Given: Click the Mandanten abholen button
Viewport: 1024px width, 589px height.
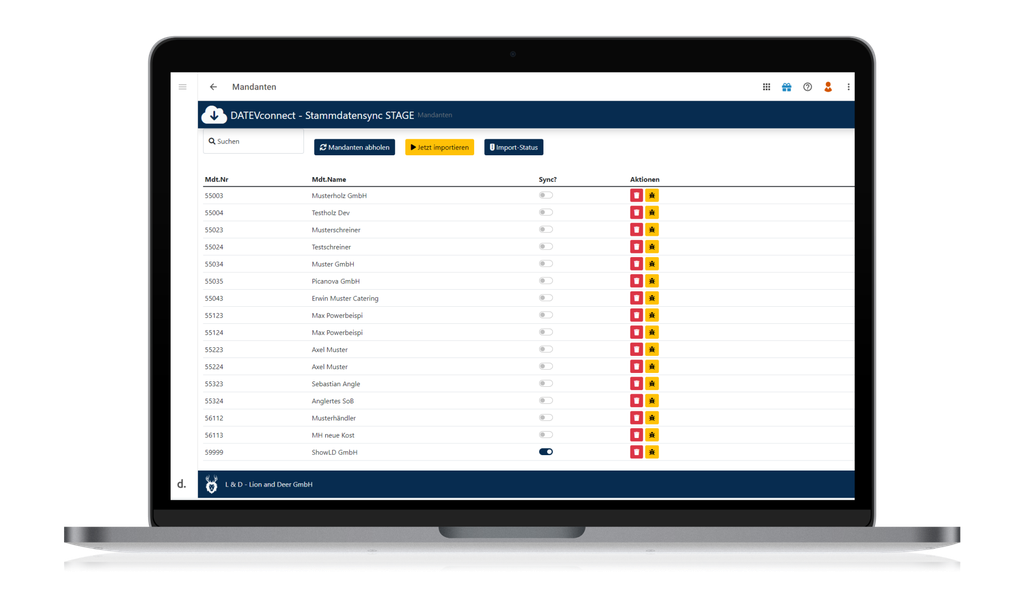Looking at the screenshot, I should tap(355, 148).
